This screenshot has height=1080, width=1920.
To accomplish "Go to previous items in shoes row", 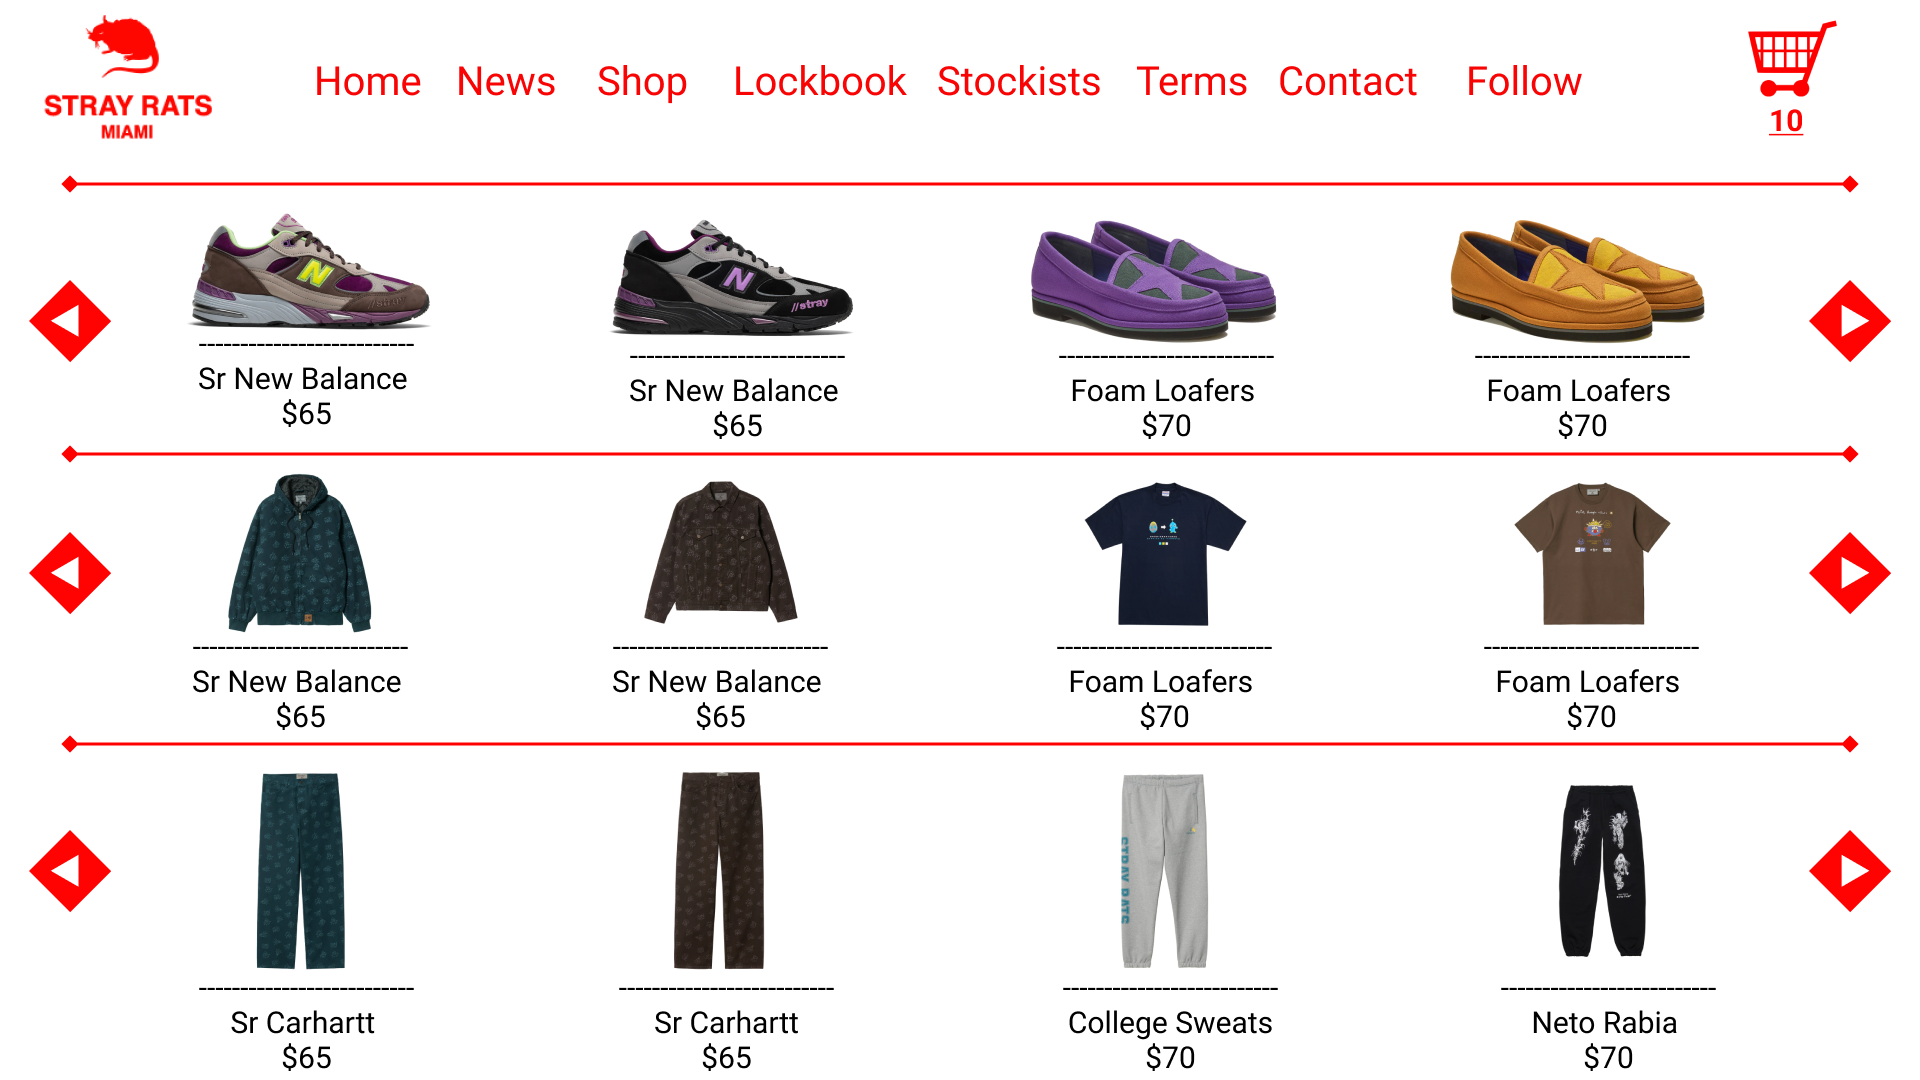I will click(70, 321).
